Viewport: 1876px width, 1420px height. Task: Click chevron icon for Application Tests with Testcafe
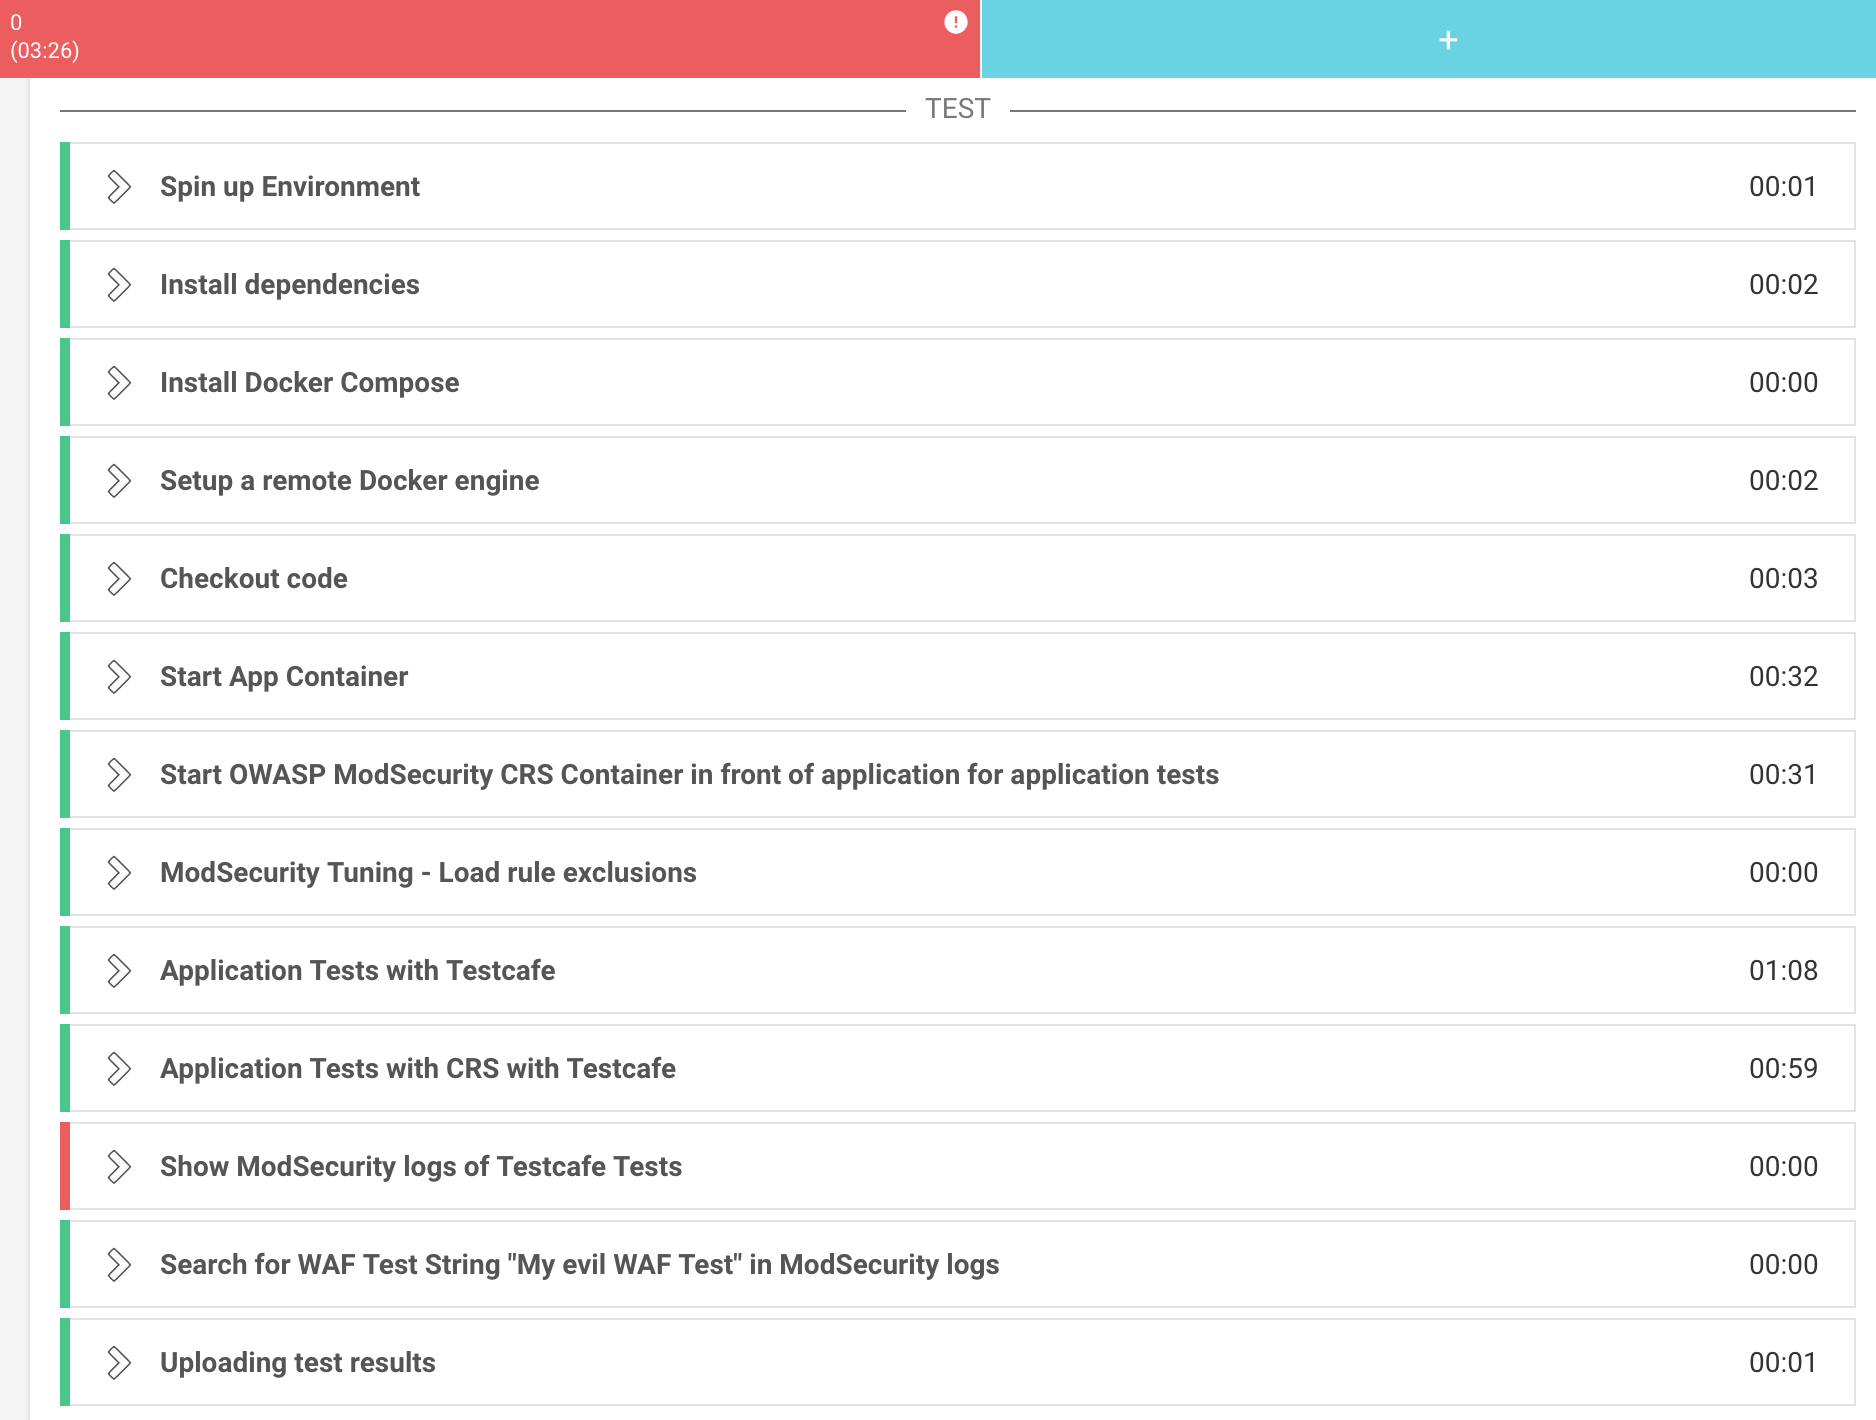[x=119, y=971]
